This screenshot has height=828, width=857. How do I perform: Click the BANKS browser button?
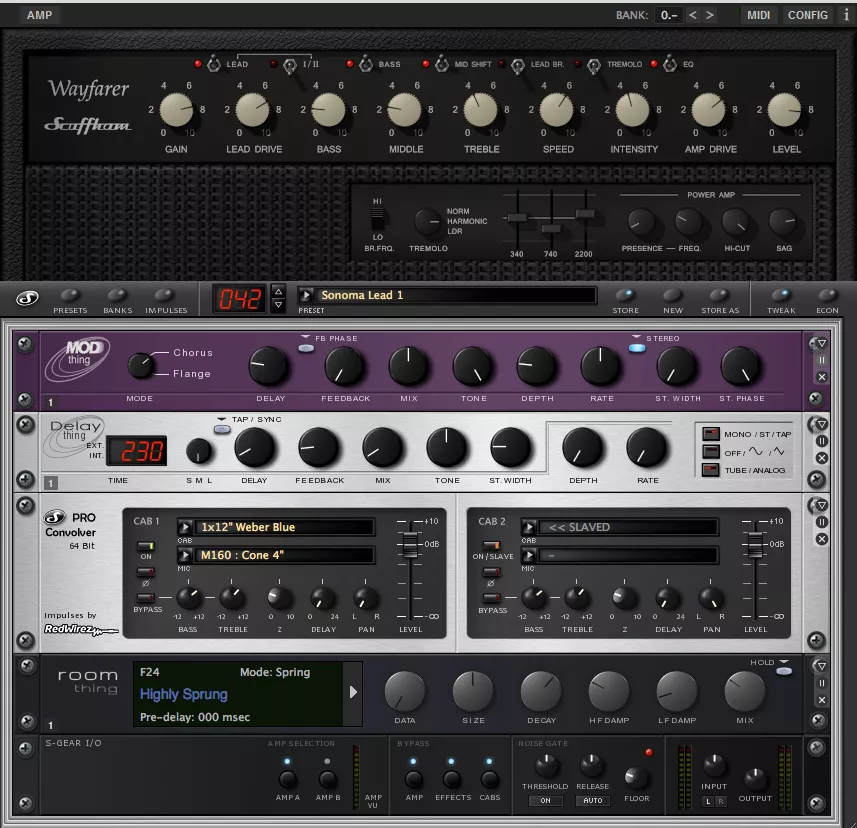[x=116, y=296]
